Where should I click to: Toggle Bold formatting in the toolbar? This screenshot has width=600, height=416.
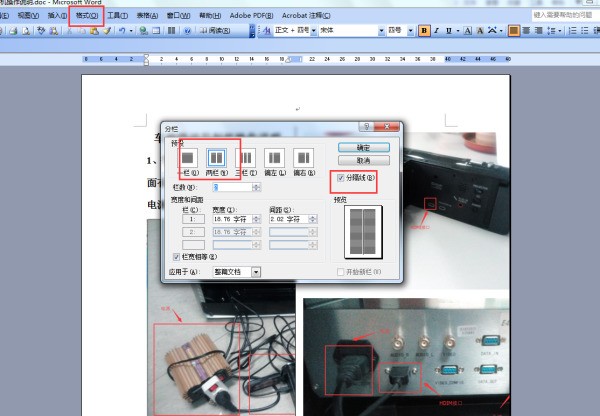pyautogui.click(x=424, y=31)
